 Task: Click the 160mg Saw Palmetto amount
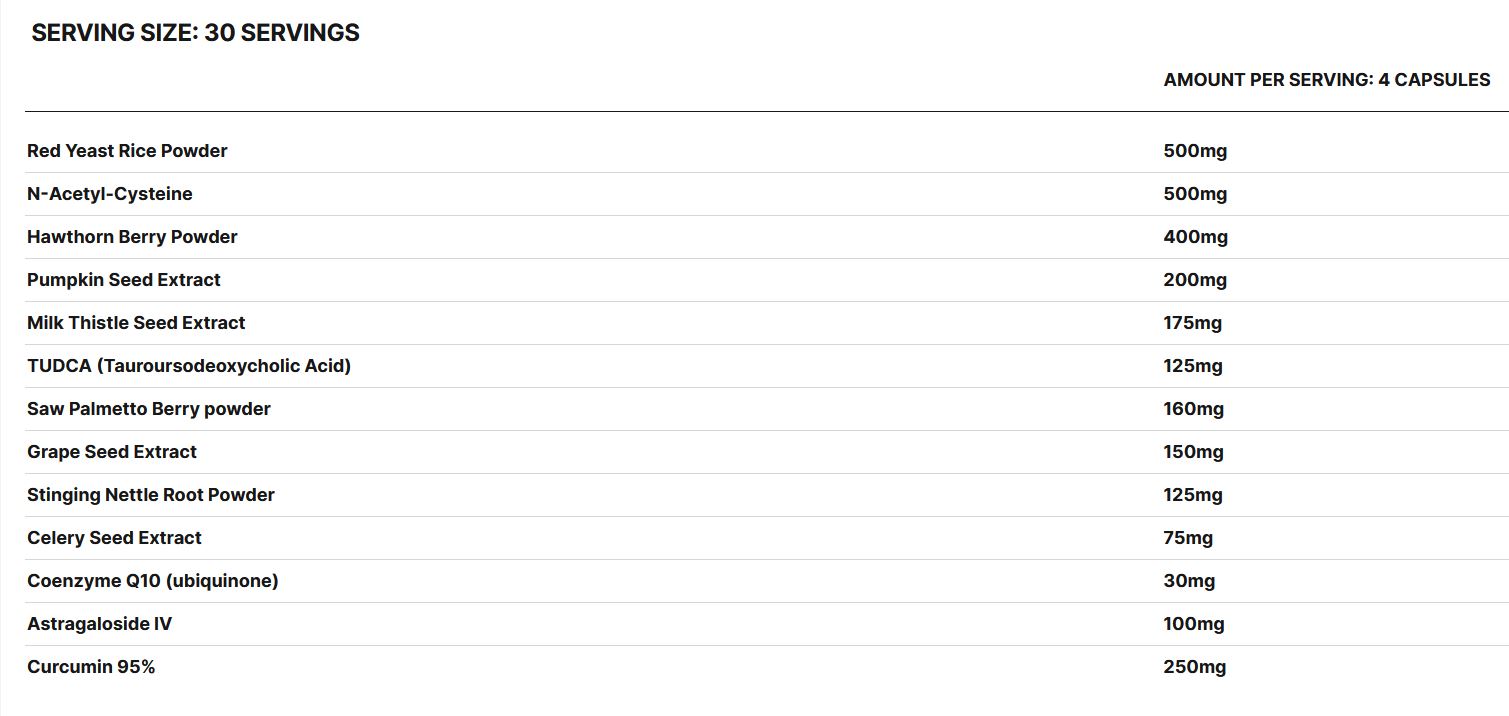pyautogui.click(x=1194, y=409)
